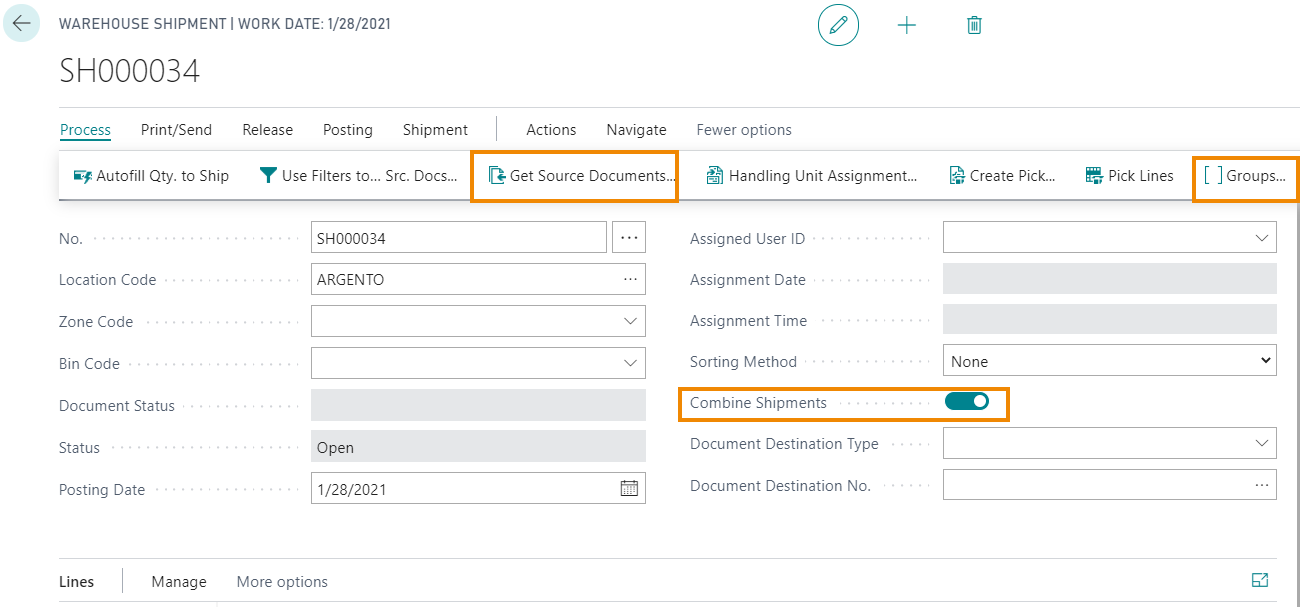Open the Document Destination Type dropdown
Screen dimensions: 1300x607
[x=1262, y=443]
